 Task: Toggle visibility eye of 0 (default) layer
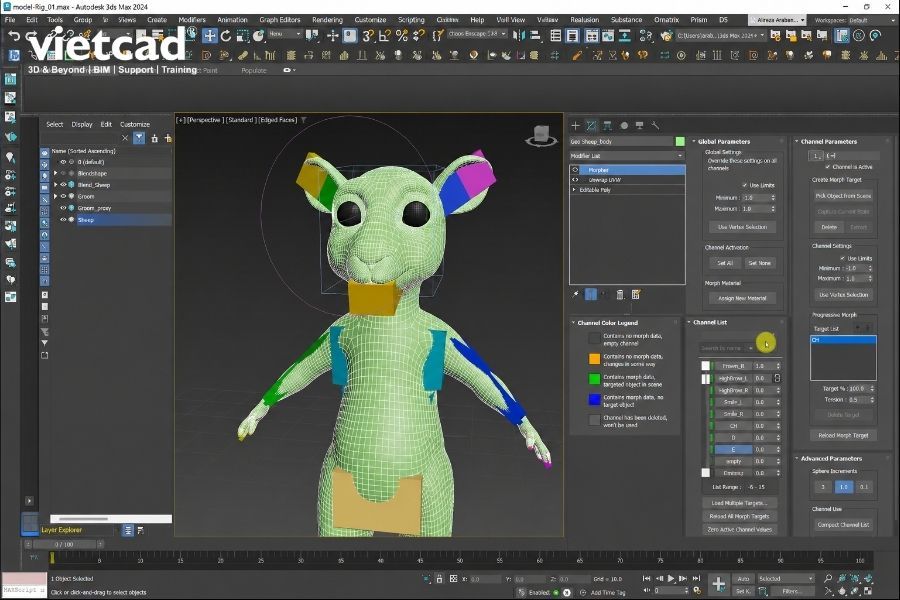(64, 162)
